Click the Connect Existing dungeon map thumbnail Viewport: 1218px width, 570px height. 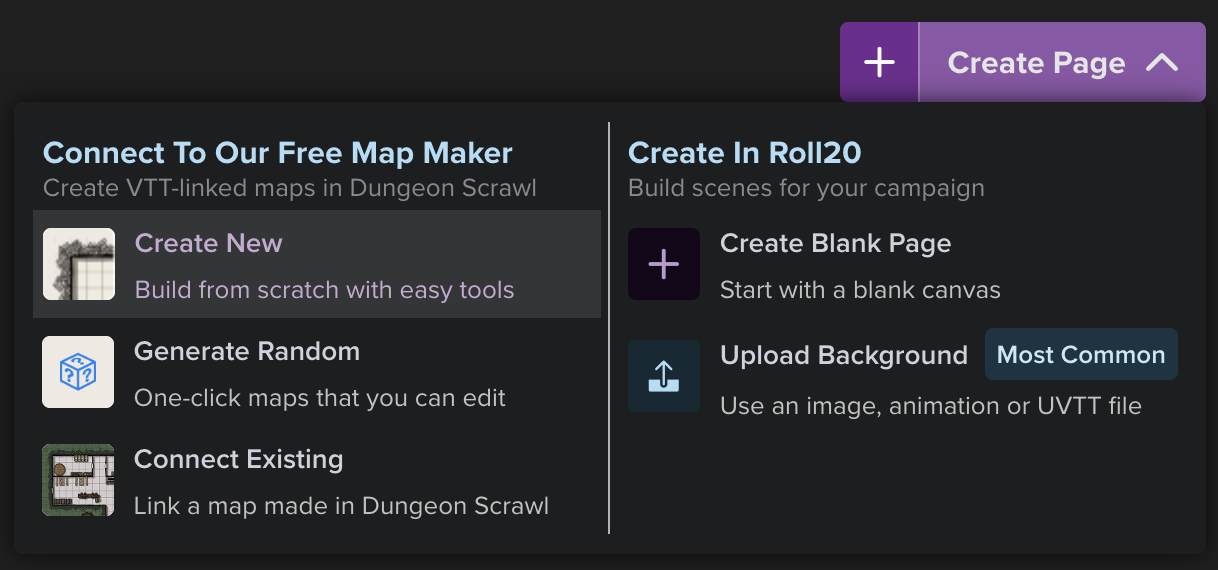(78, 480)
